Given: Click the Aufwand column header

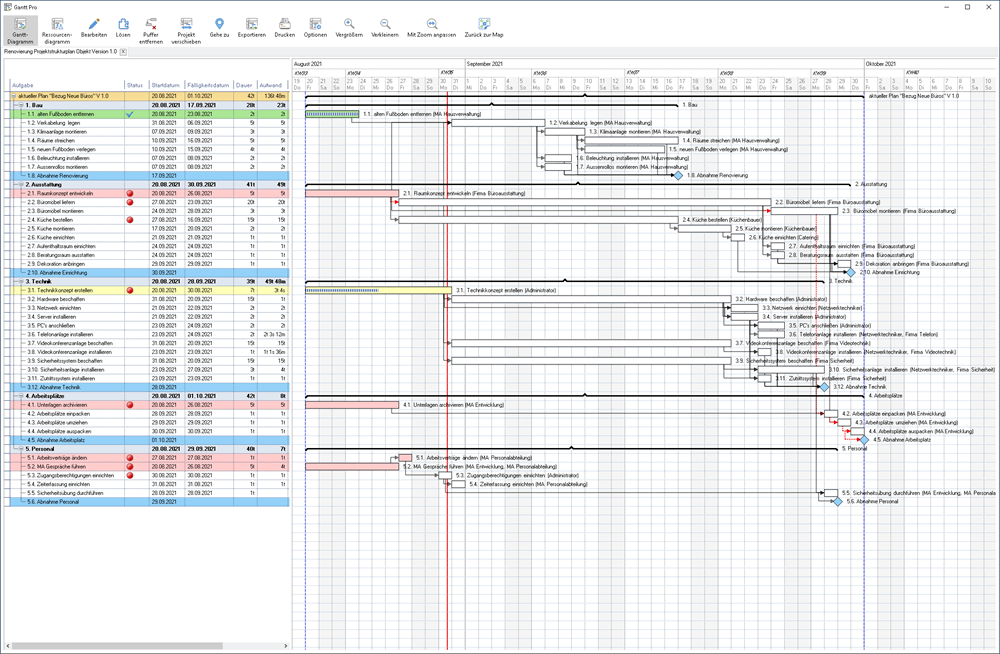Looking at the screenshot, I should 272,85.
